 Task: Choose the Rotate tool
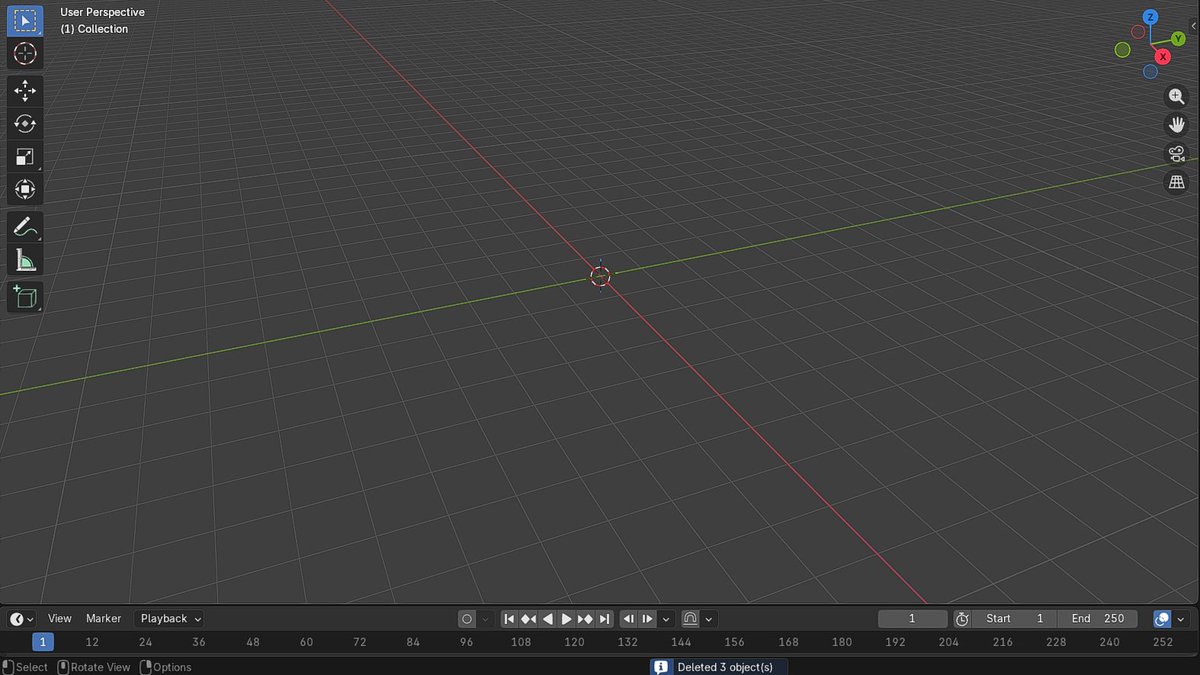click(25, 124)
